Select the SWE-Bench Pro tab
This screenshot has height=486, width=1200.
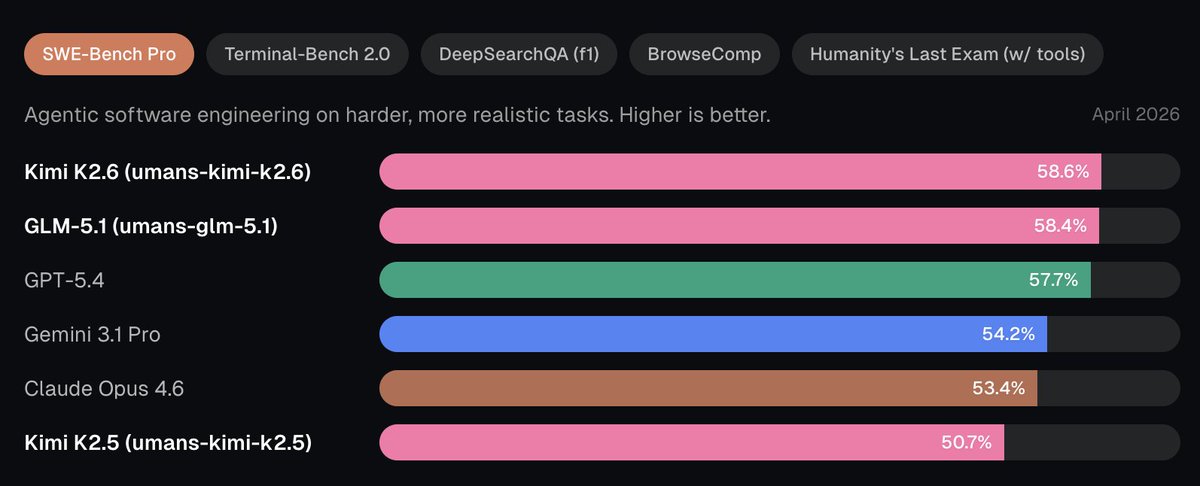[109, 54]
